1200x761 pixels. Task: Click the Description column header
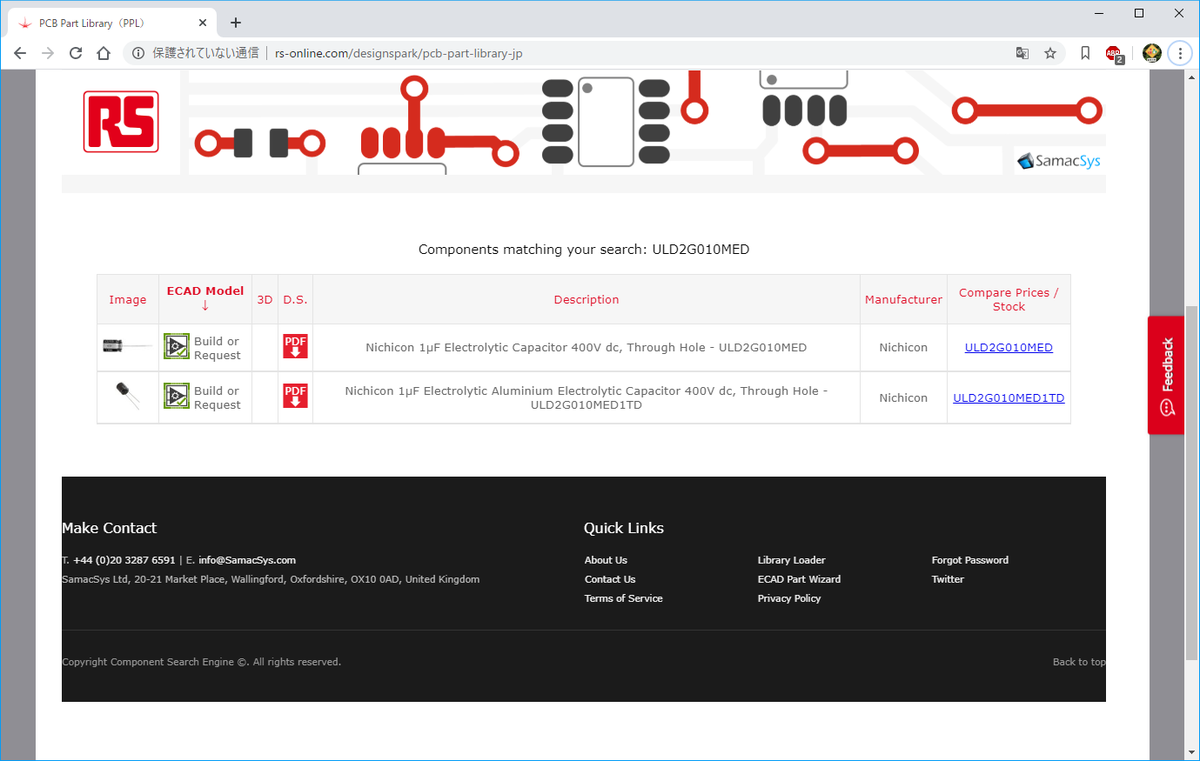click(x=586, y=300)
